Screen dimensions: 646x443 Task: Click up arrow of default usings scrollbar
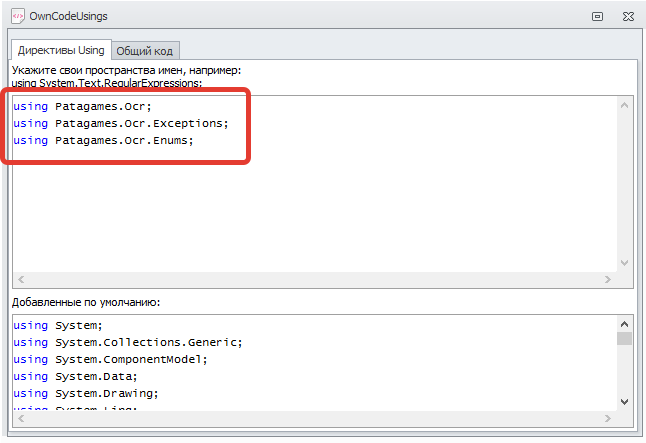624,324
